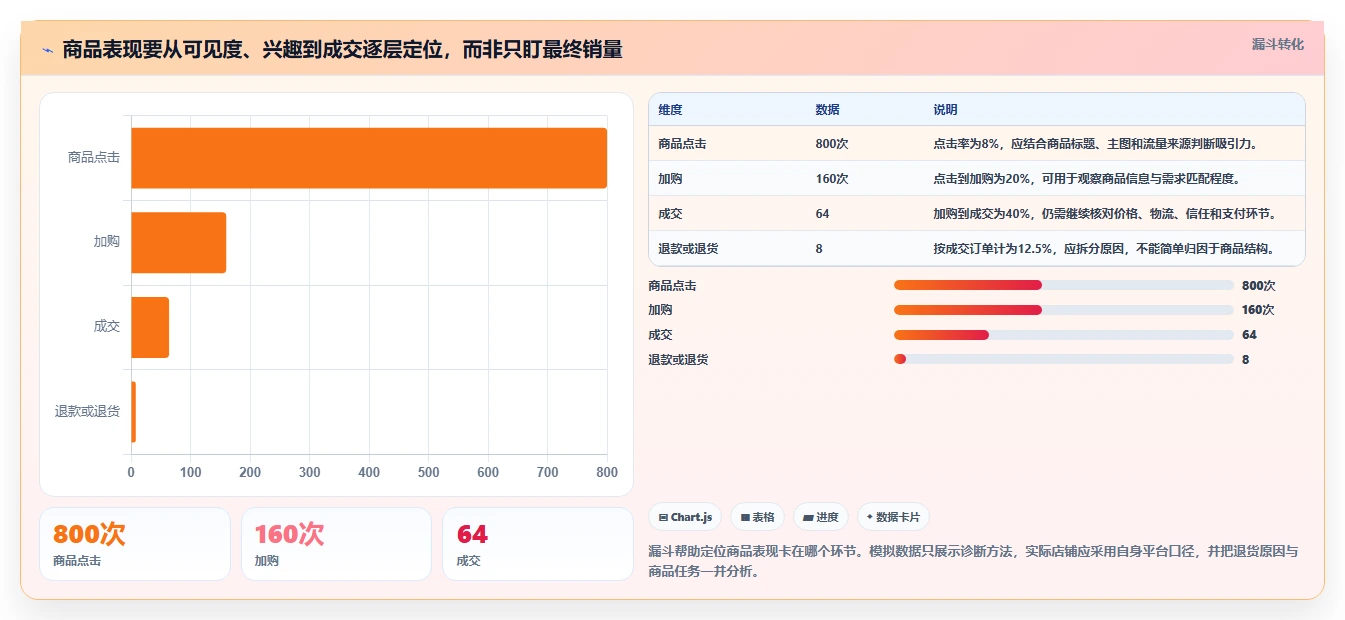Click the 退款或退货 label beside the progress bar
1345x620 pixels.
pos(678,359)
